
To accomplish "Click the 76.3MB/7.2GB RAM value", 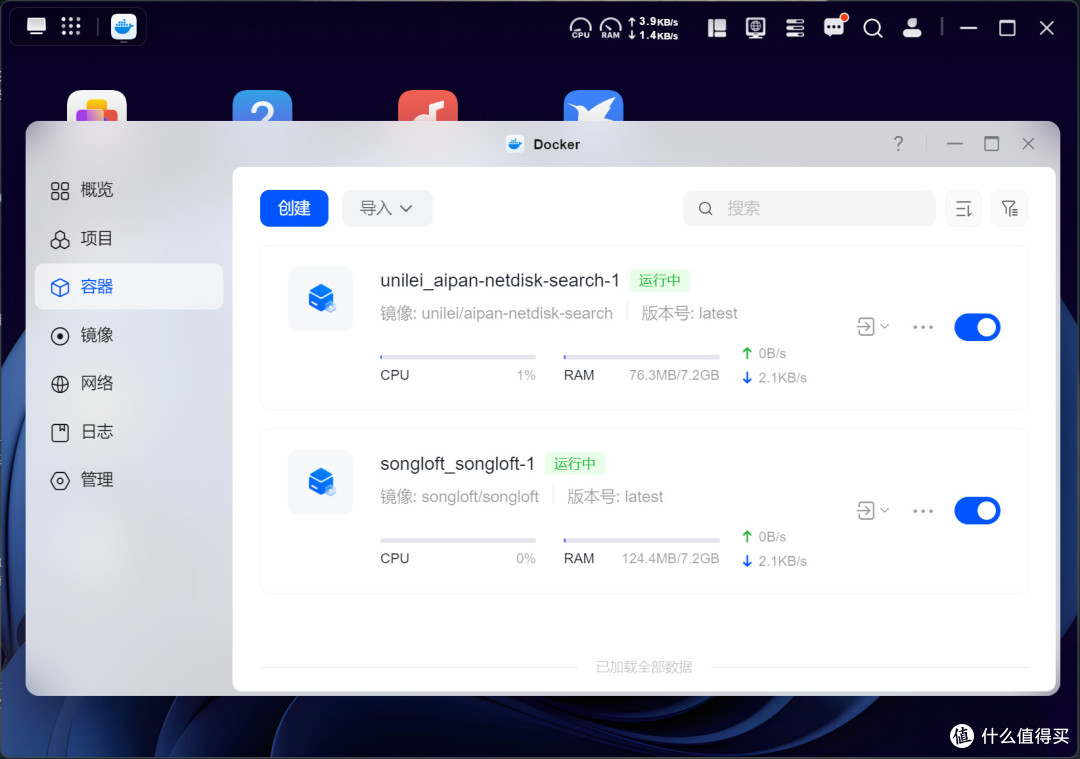I will click(674, 375).
